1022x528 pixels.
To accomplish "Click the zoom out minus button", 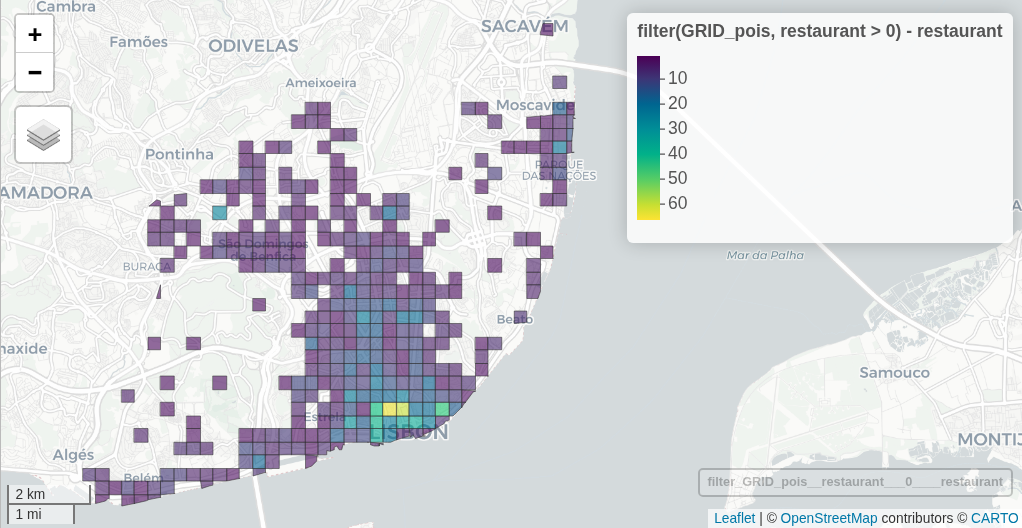I will [x=35, y=72].
